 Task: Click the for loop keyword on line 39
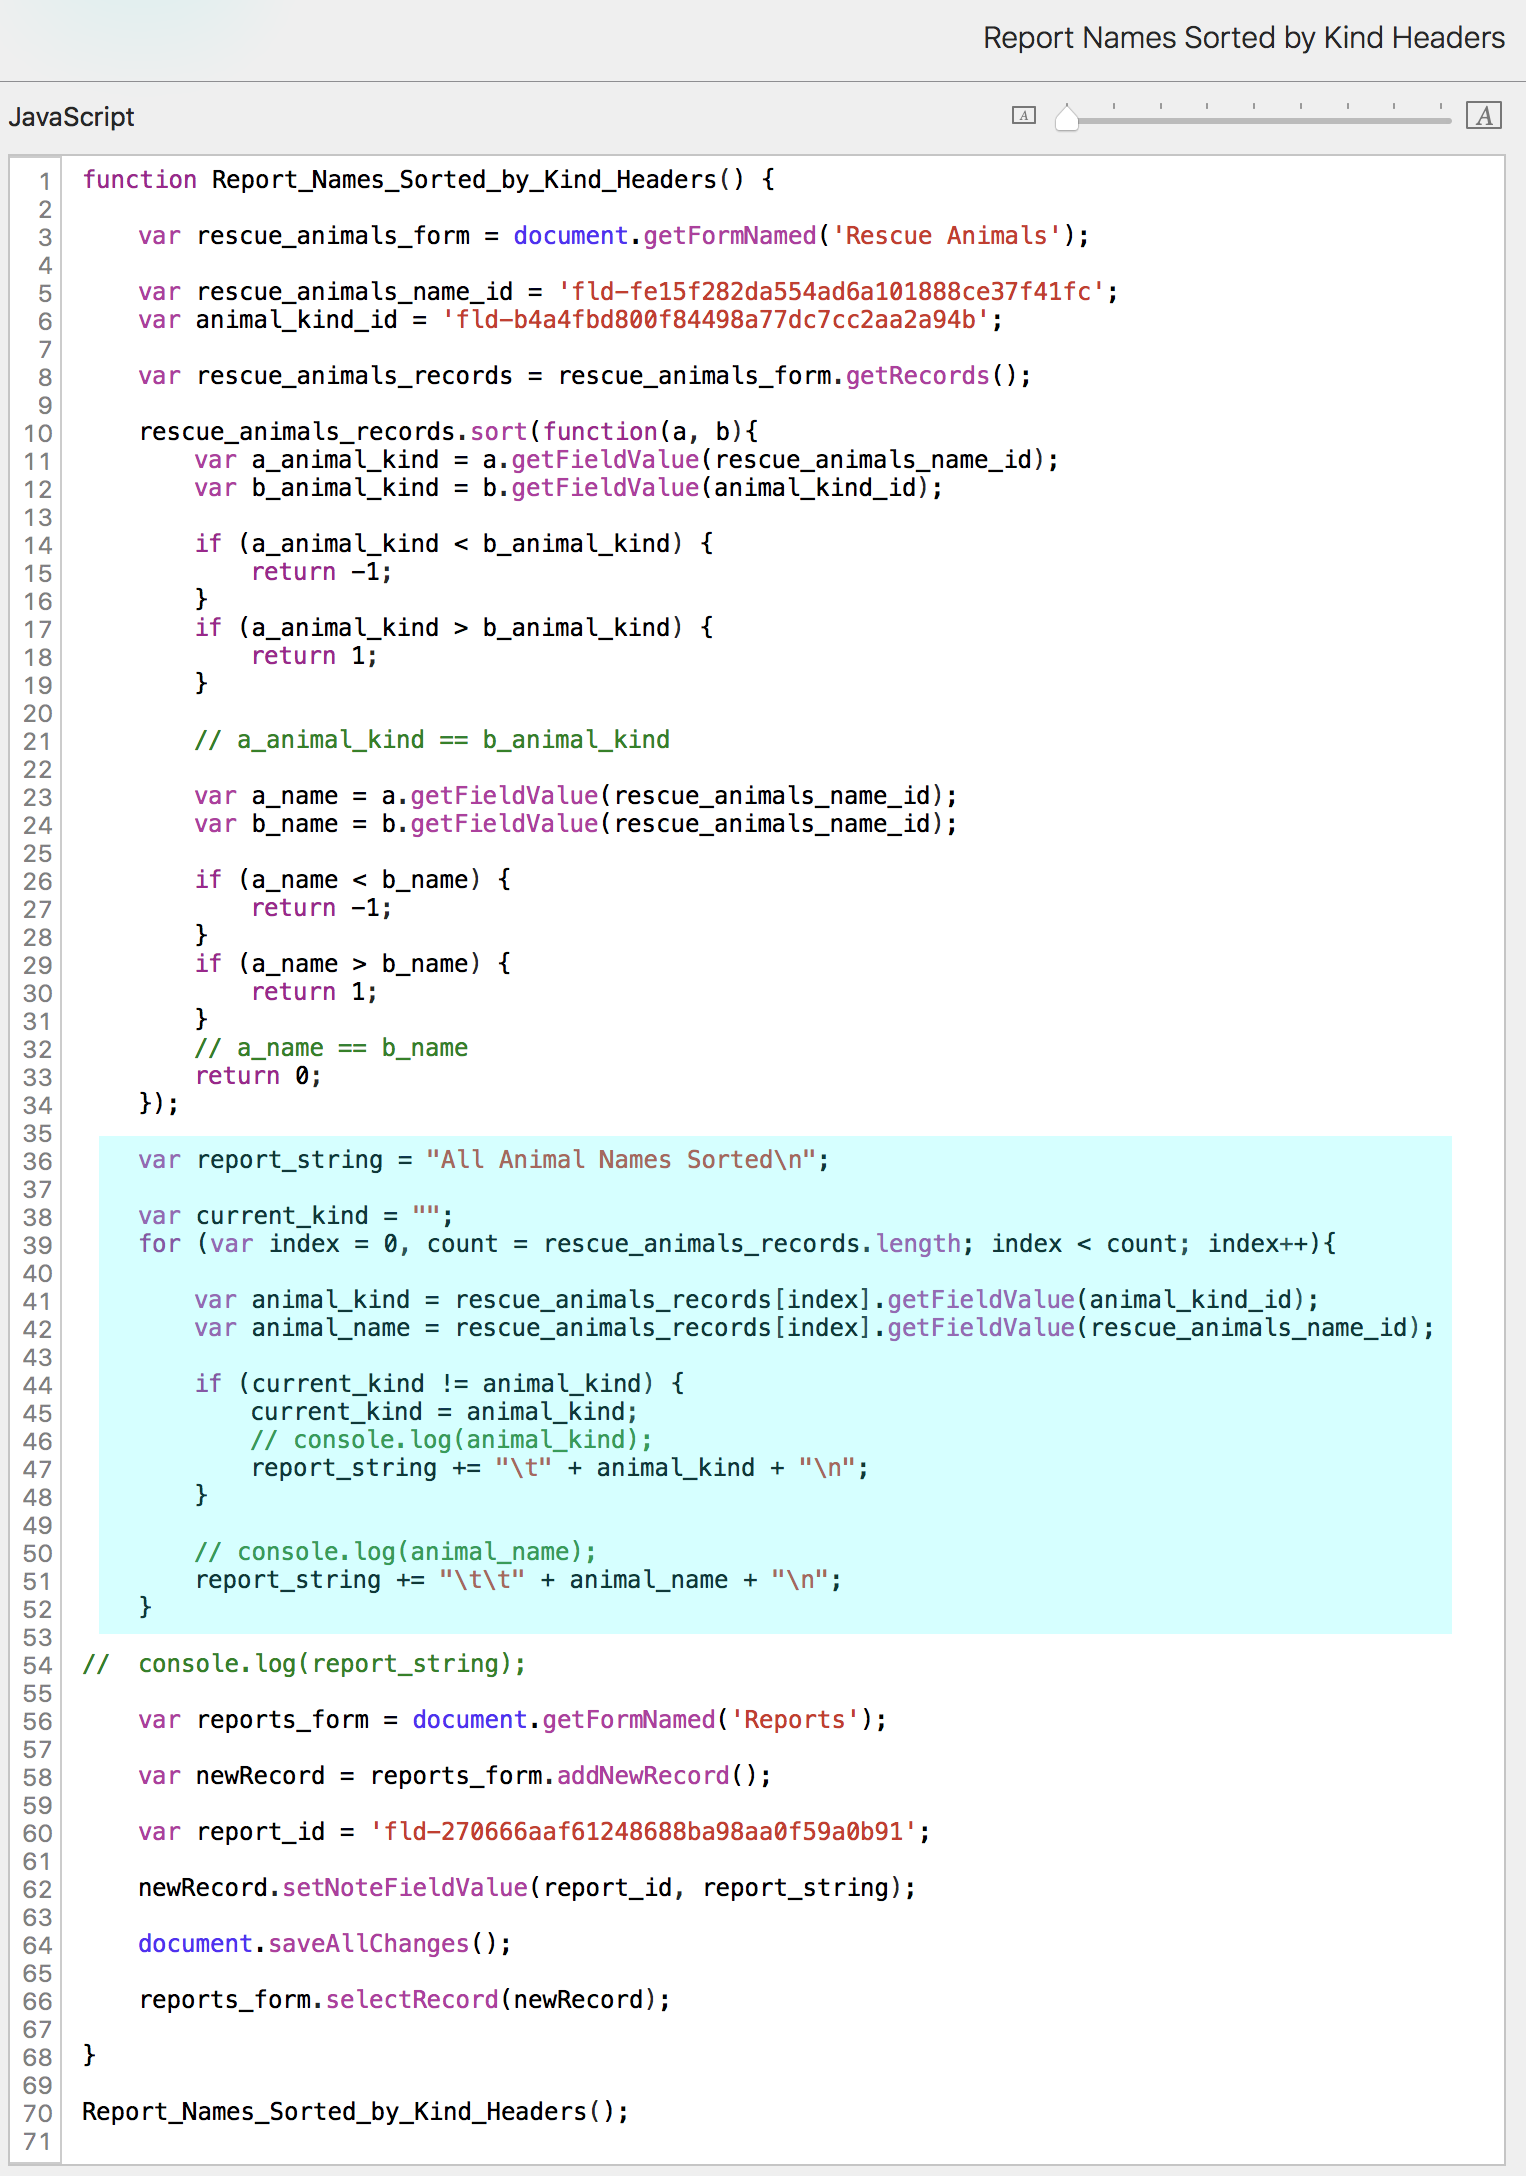pos(160,1244)
